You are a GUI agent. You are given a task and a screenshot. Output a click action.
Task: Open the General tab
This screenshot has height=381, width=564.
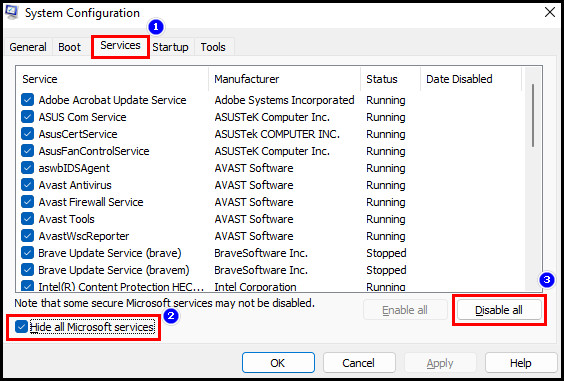pyautogui.click(x=28, y=47)
